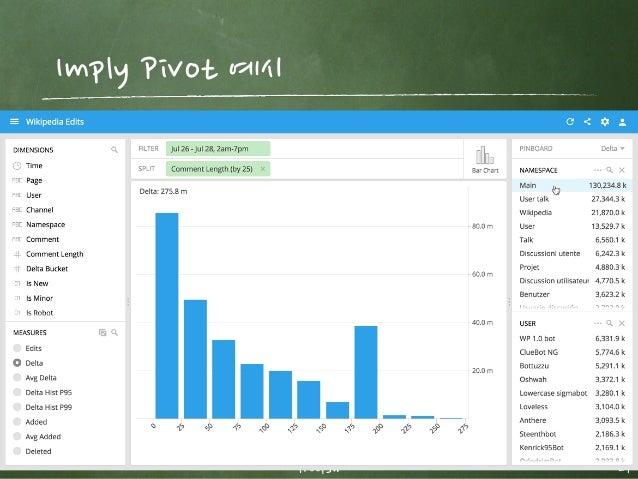Click the Comment Length dimension
638x479 pixels.
pyautogui.click(x=55, y=254)
